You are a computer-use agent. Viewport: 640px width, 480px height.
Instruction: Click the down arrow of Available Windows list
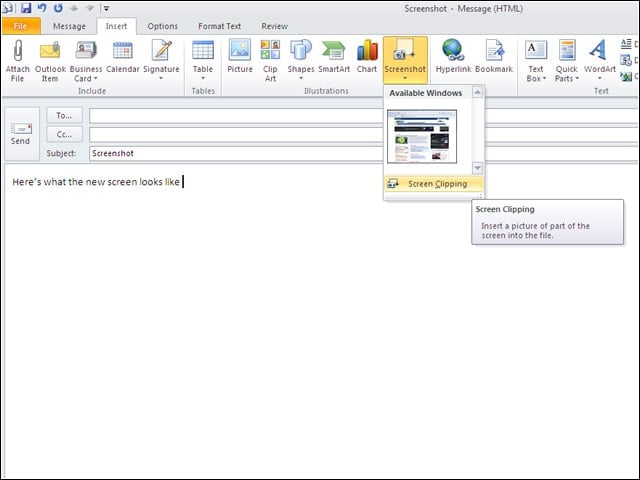click(477, 168)
